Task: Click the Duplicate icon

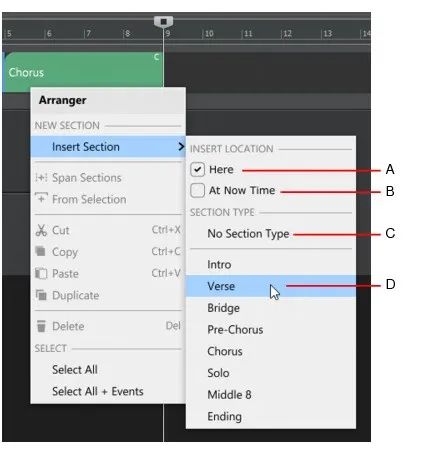Action: click(x=41, y=295)
